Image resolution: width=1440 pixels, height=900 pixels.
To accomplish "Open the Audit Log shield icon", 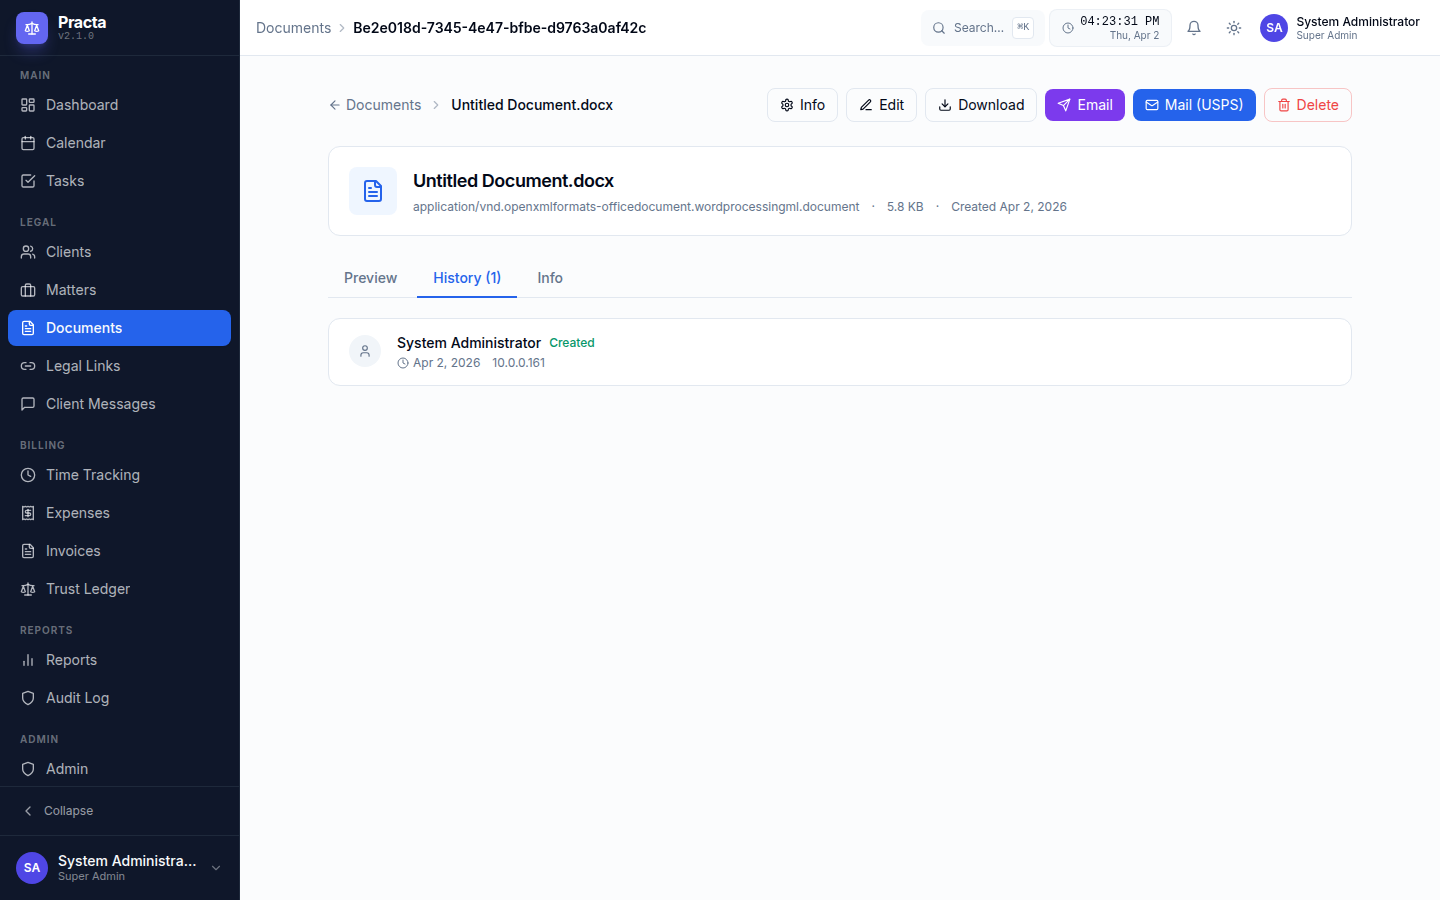I will coord(28,697).
